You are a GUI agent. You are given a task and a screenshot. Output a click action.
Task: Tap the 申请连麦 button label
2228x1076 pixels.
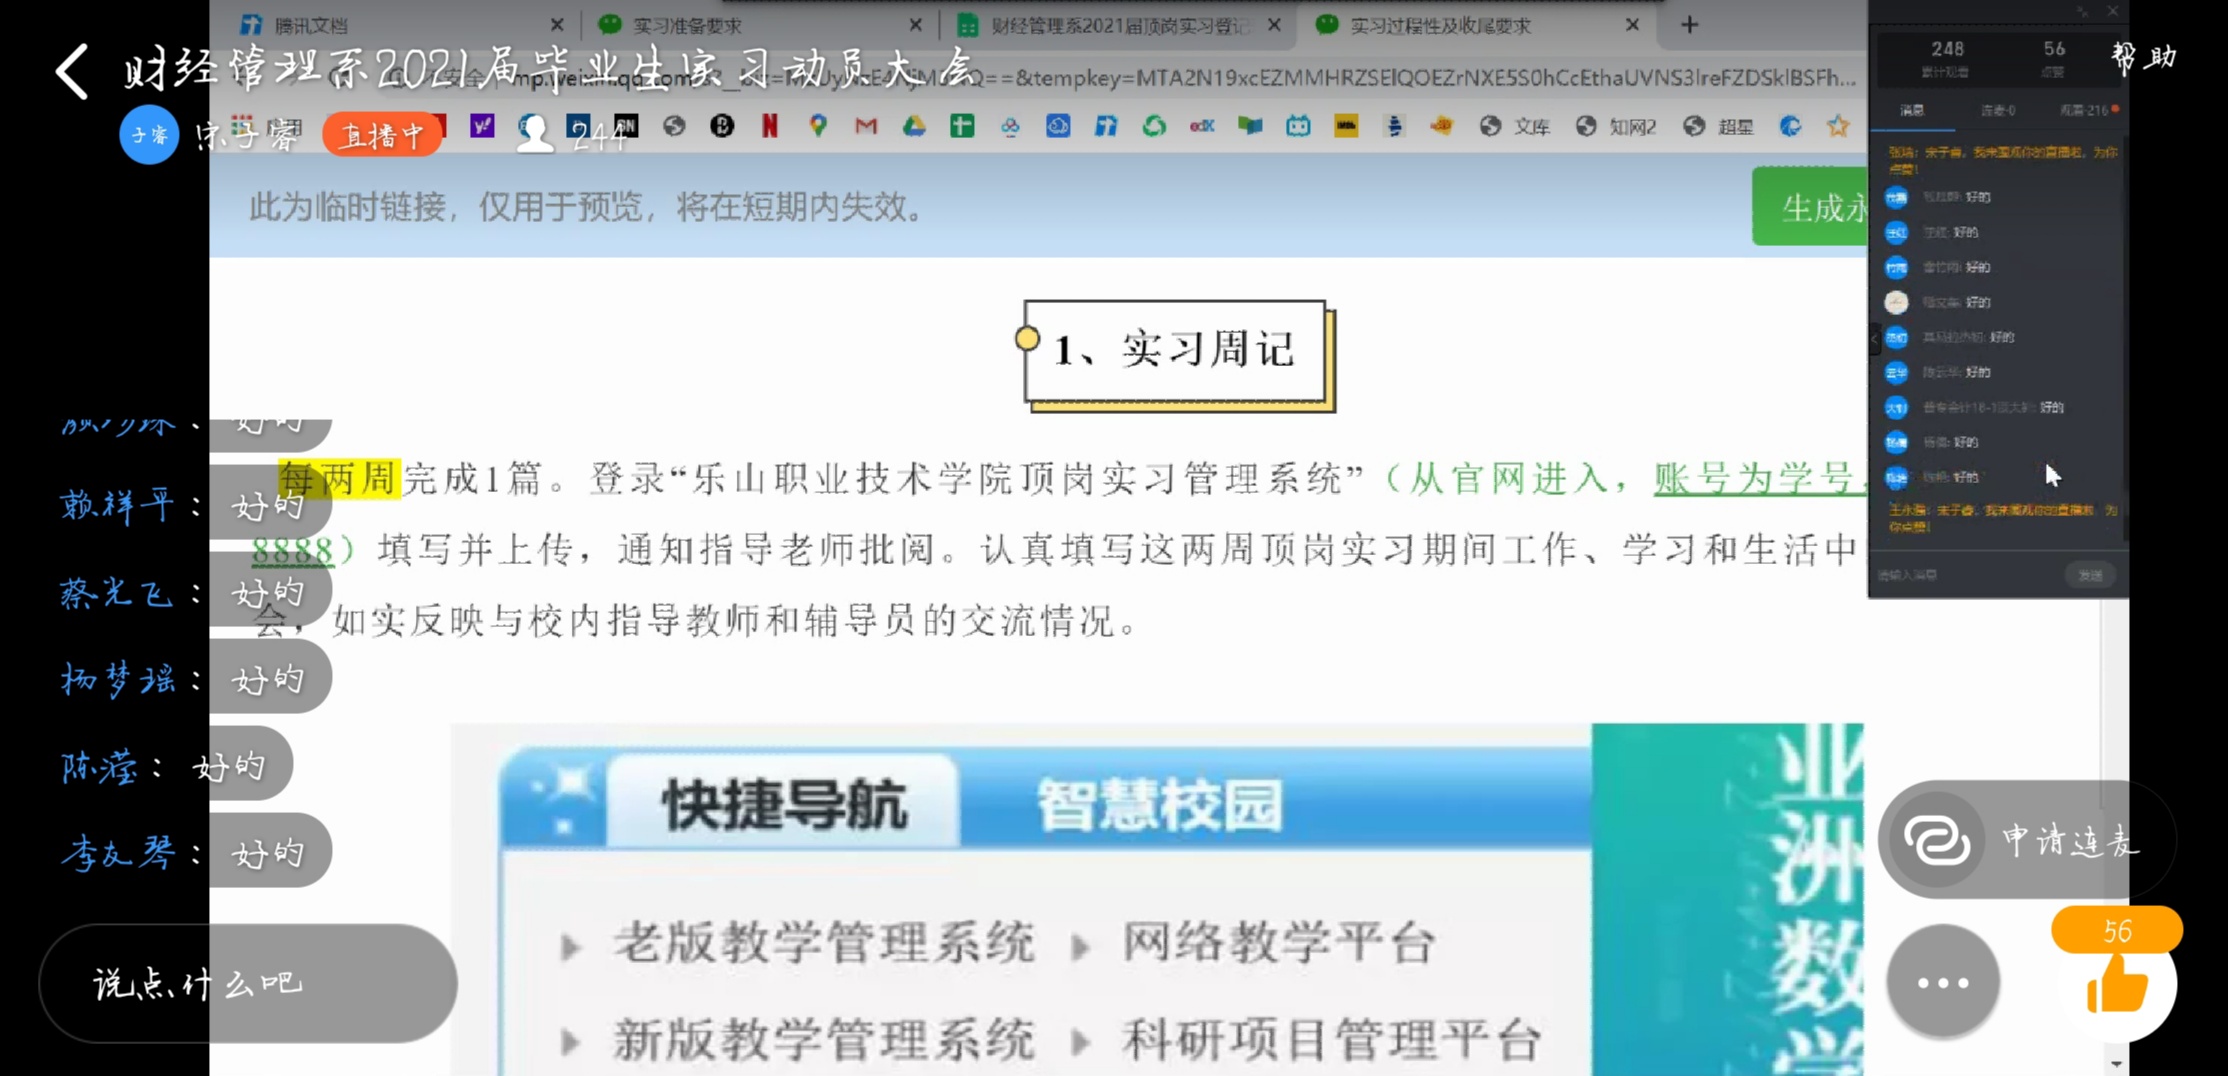2070,841
